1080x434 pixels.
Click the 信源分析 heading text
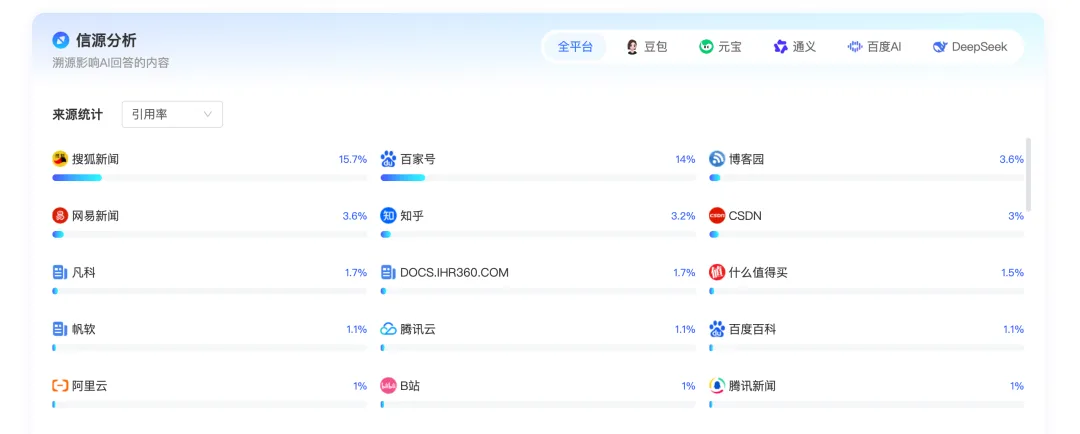click(x=106, y=41)
